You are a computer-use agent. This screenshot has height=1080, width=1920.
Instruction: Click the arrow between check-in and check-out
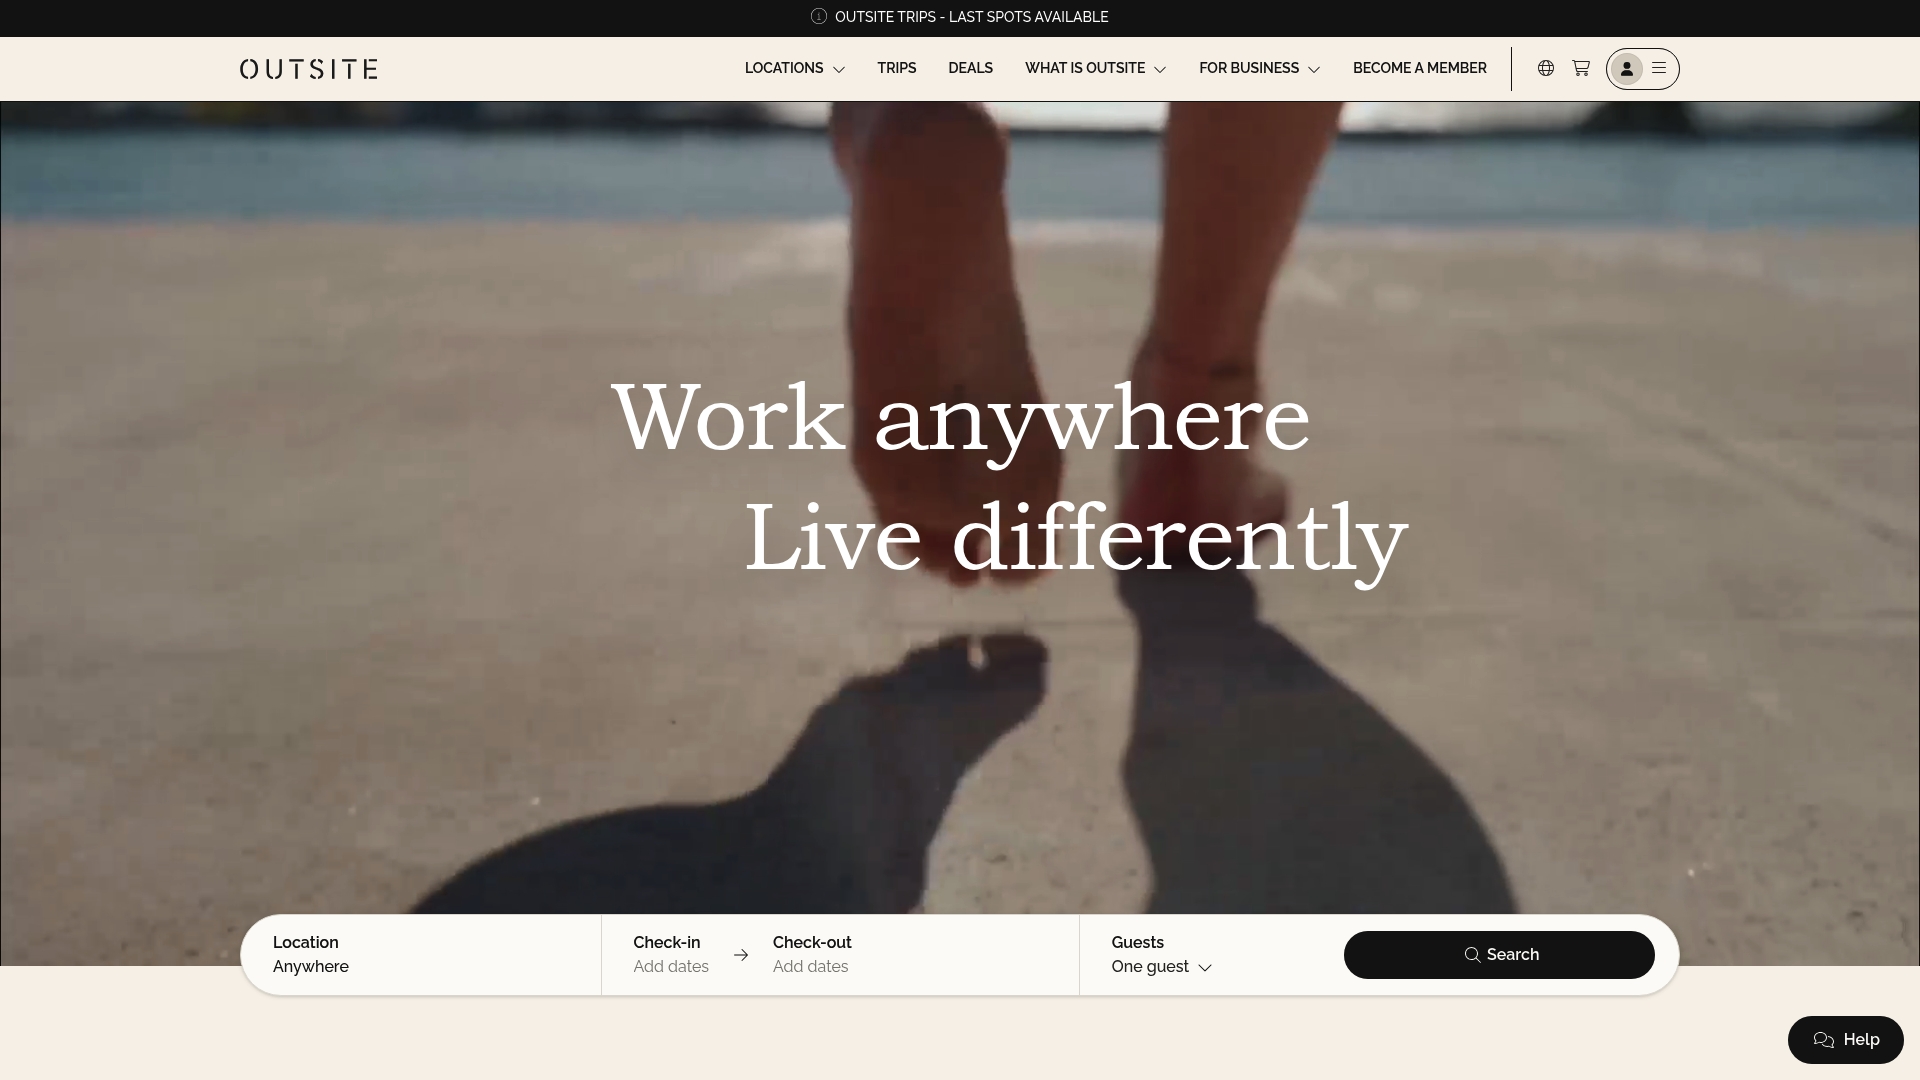click(741, 955)
